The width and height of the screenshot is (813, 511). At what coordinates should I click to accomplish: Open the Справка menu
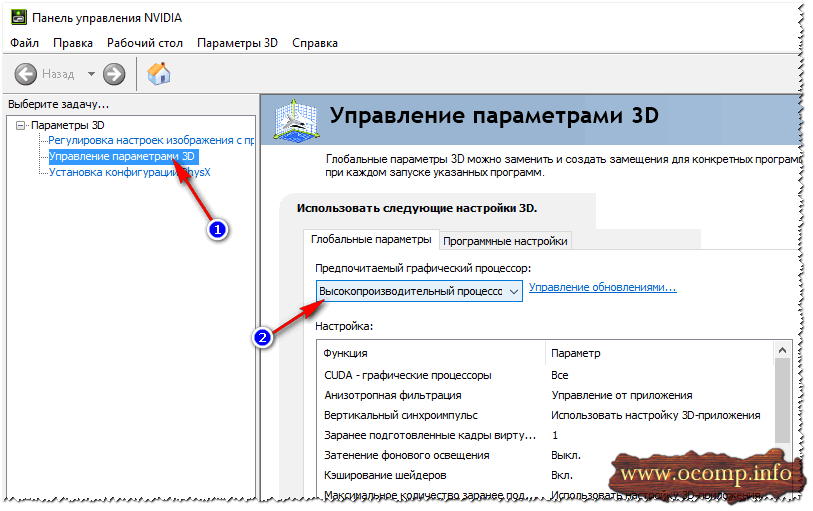(x=315, y=43)
